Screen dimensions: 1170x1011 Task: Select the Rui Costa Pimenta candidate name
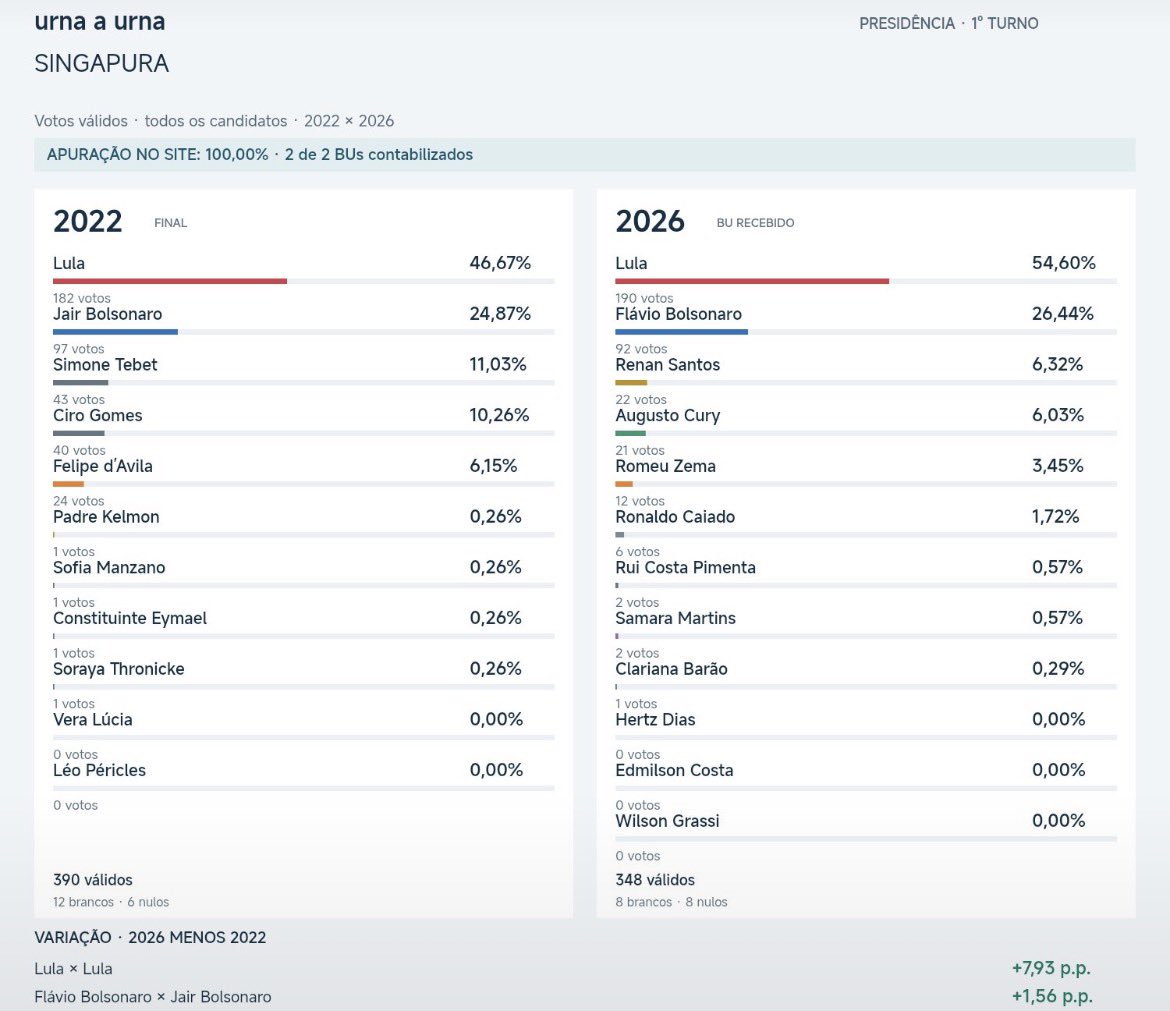686,568
